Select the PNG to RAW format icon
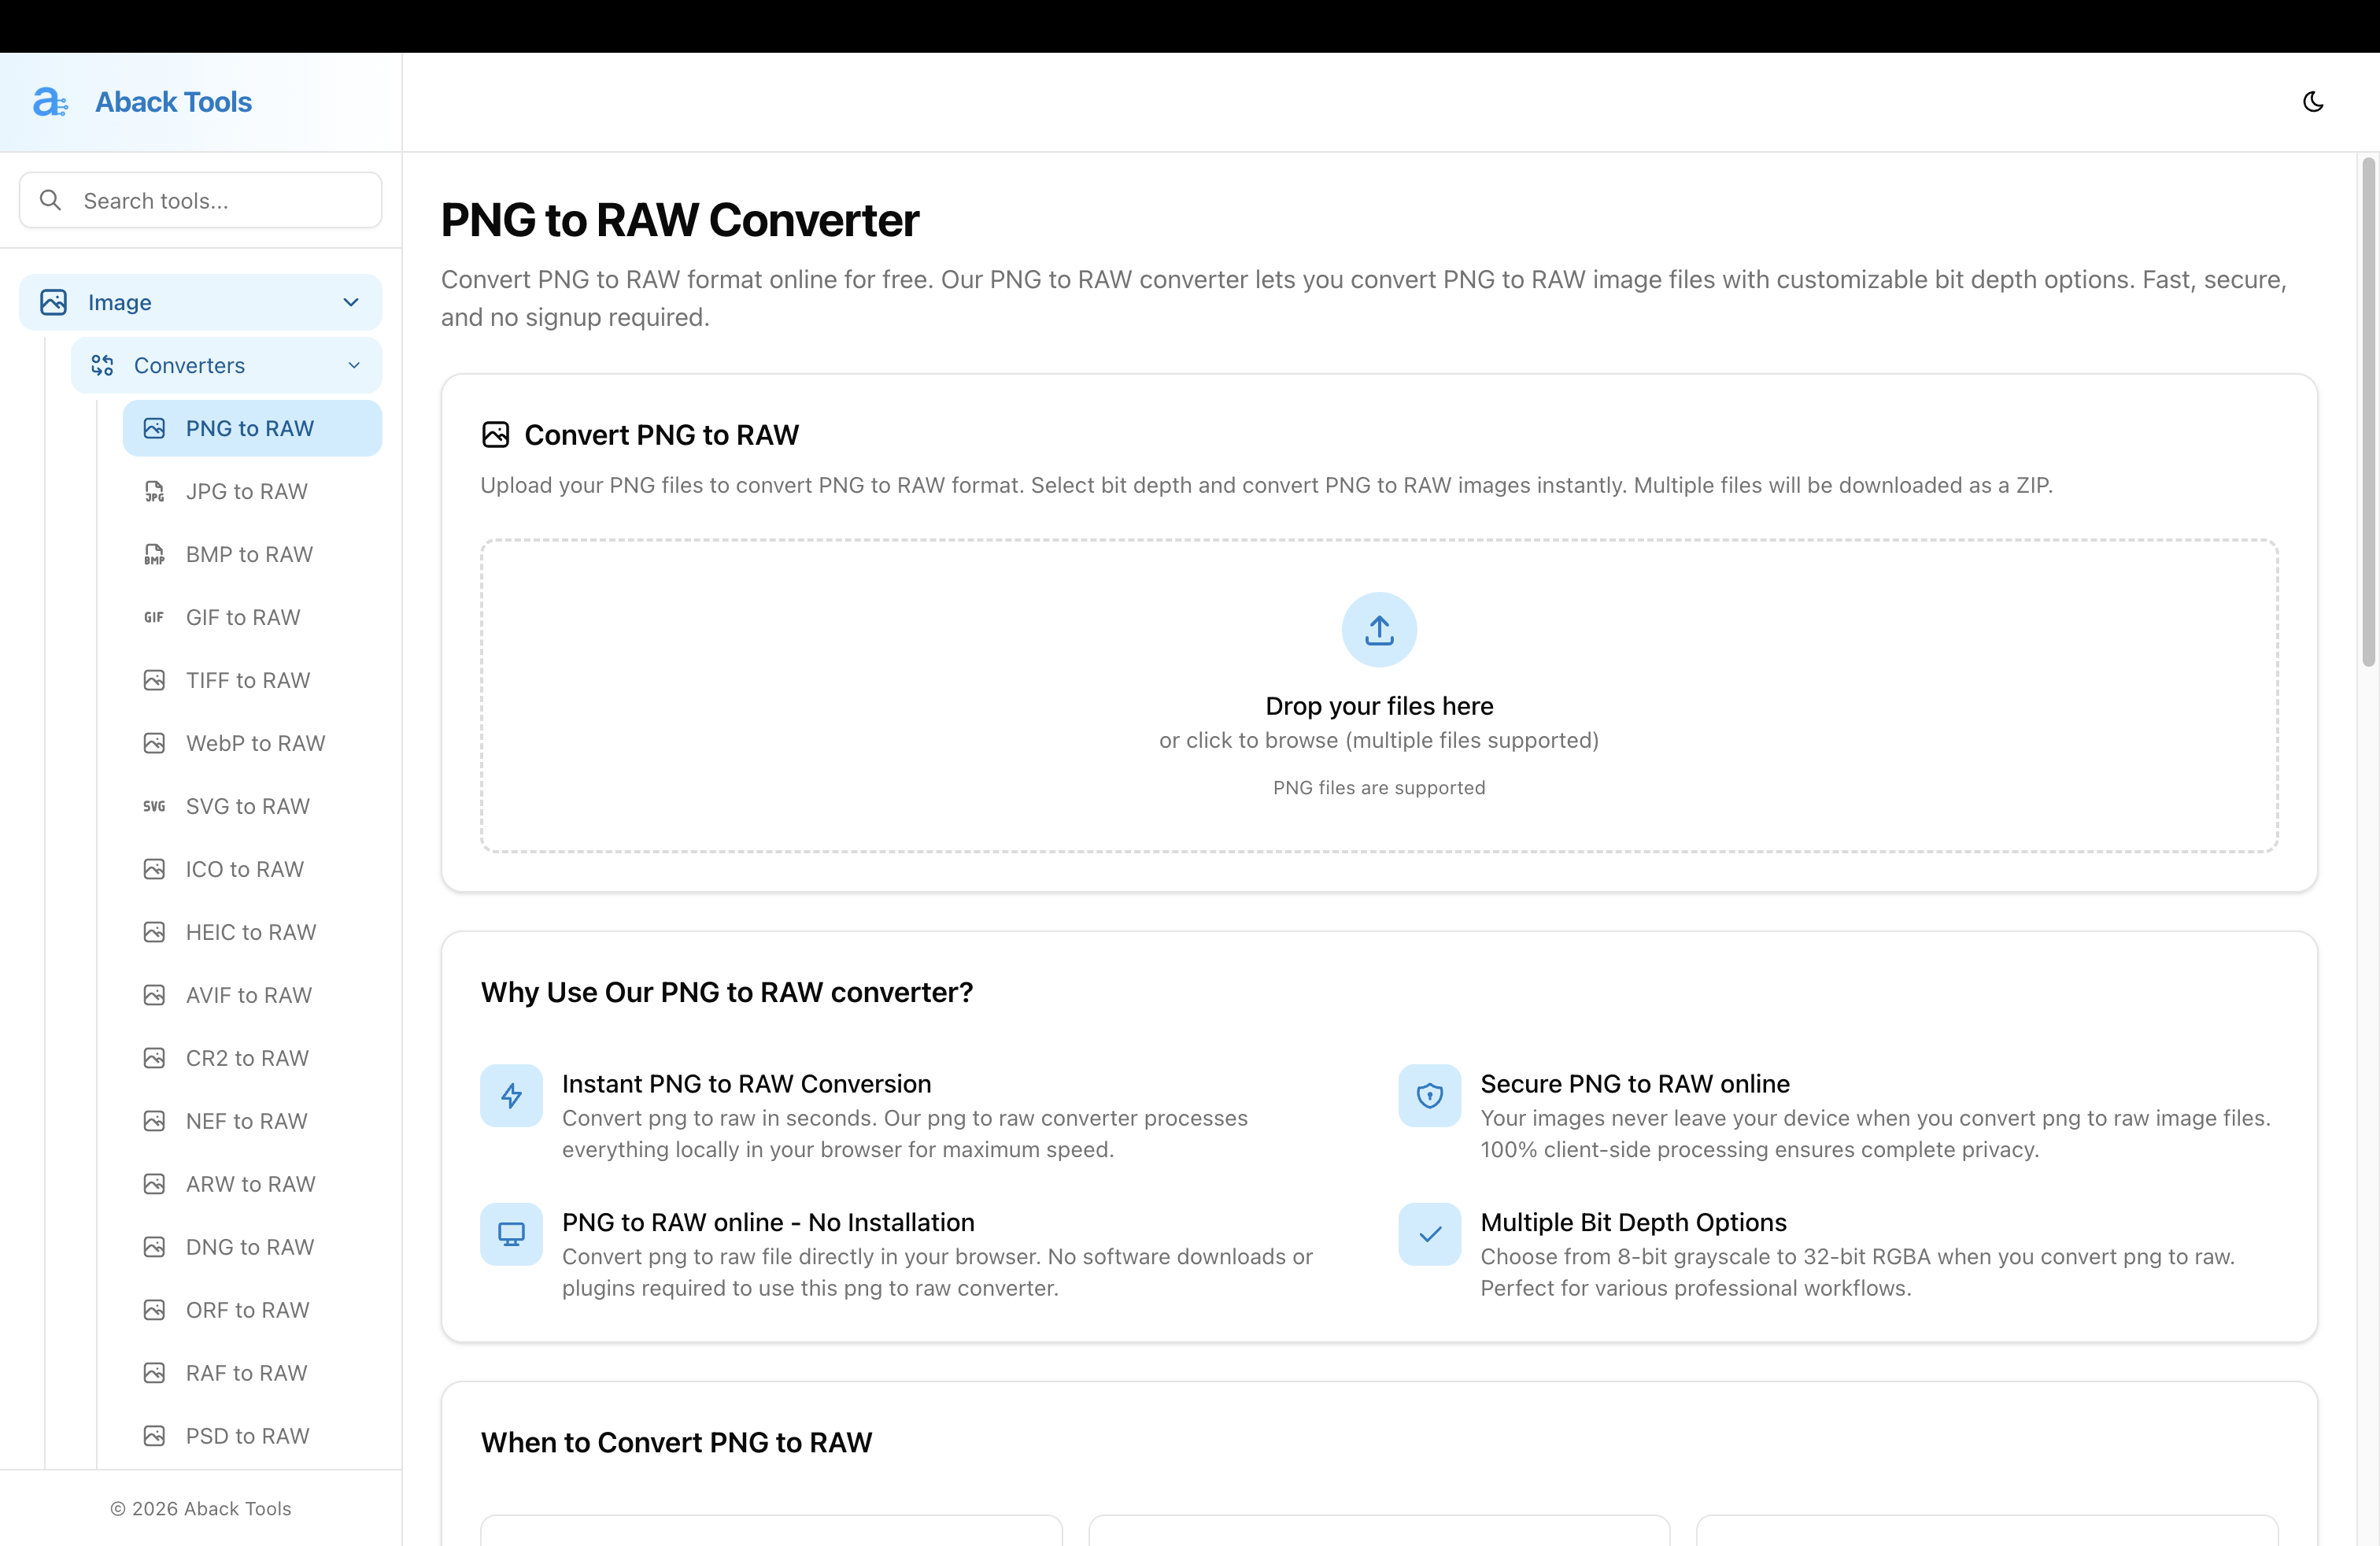The height and width of the screenshot is (1546, 2380). coord(155,427)
